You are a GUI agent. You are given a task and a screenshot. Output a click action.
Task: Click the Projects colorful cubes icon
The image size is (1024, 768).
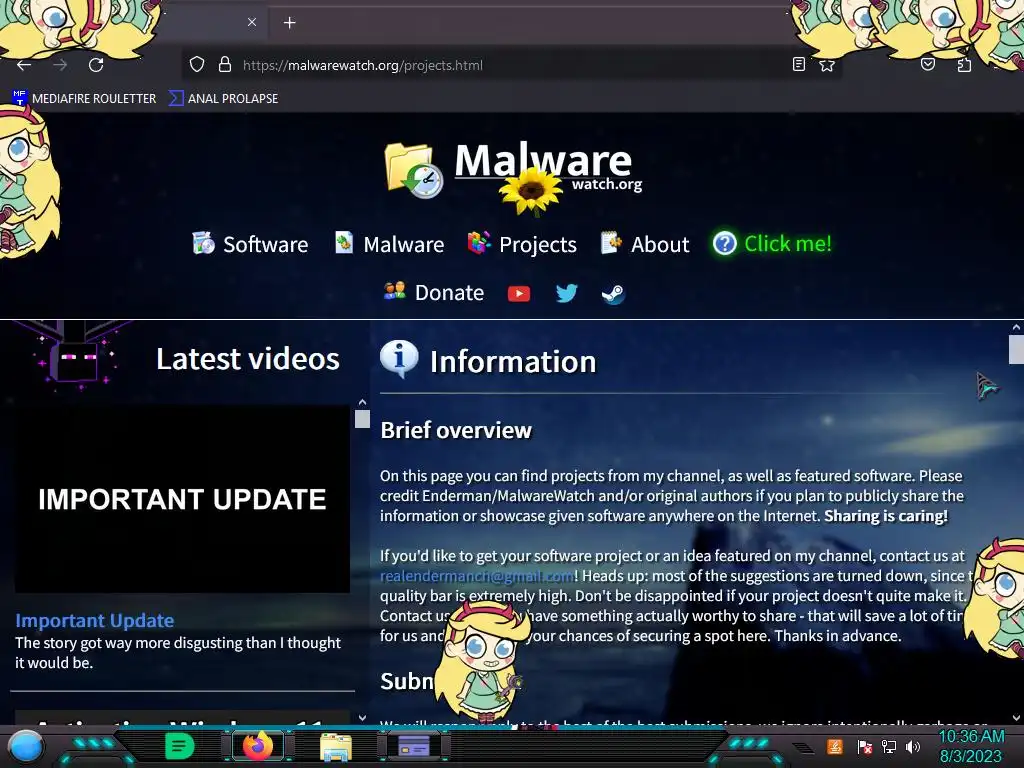tap(479, 243)
